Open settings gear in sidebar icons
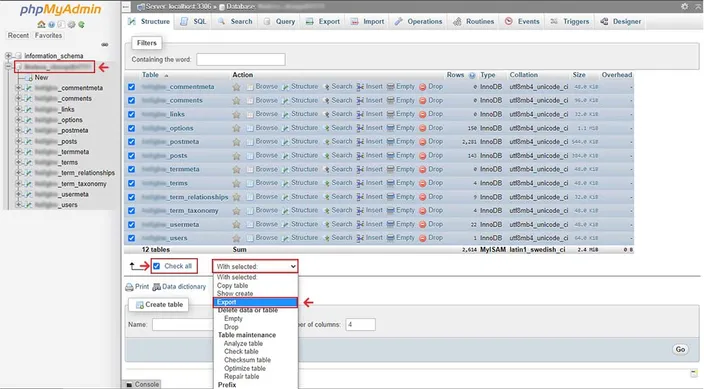 tap(71, 24)
